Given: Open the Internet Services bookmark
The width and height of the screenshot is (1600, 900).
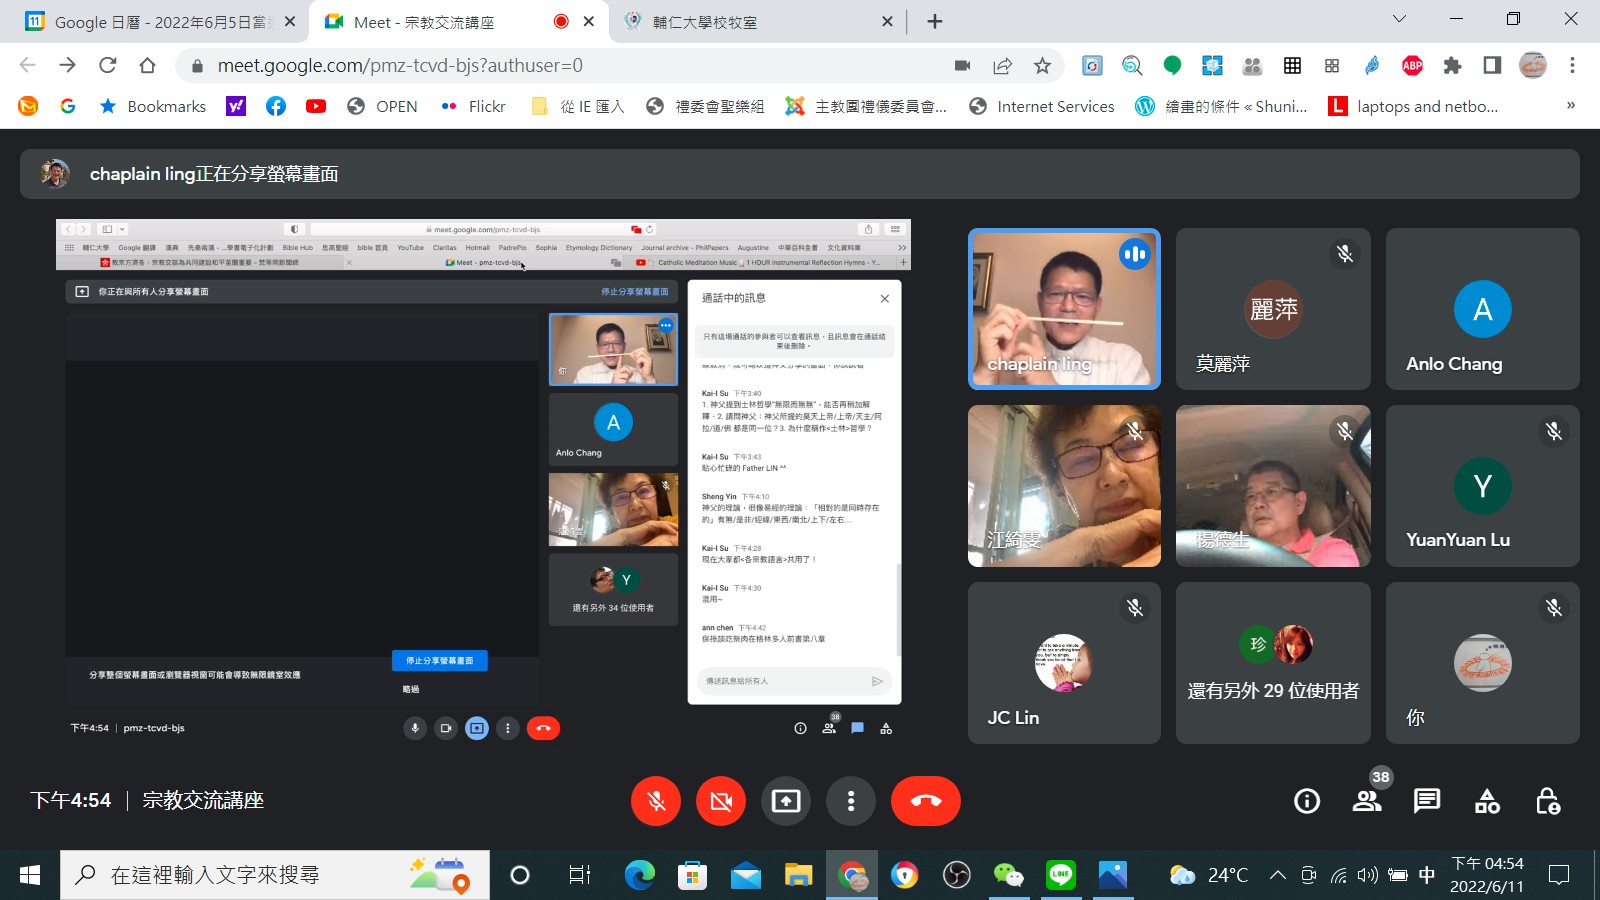Looking at the screenshot, I should pyautogui.click(x=1042, y=106).
